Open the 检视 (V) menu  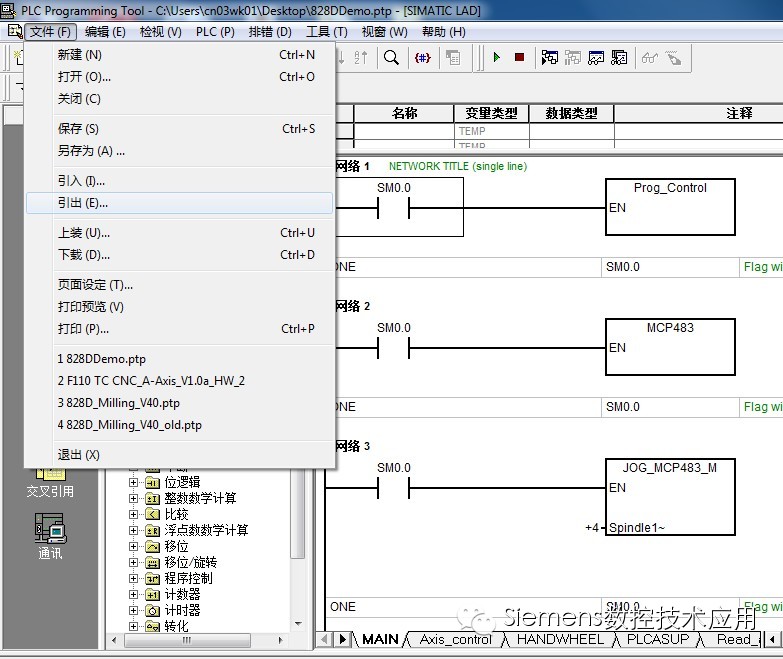click(x=160, y=32)
